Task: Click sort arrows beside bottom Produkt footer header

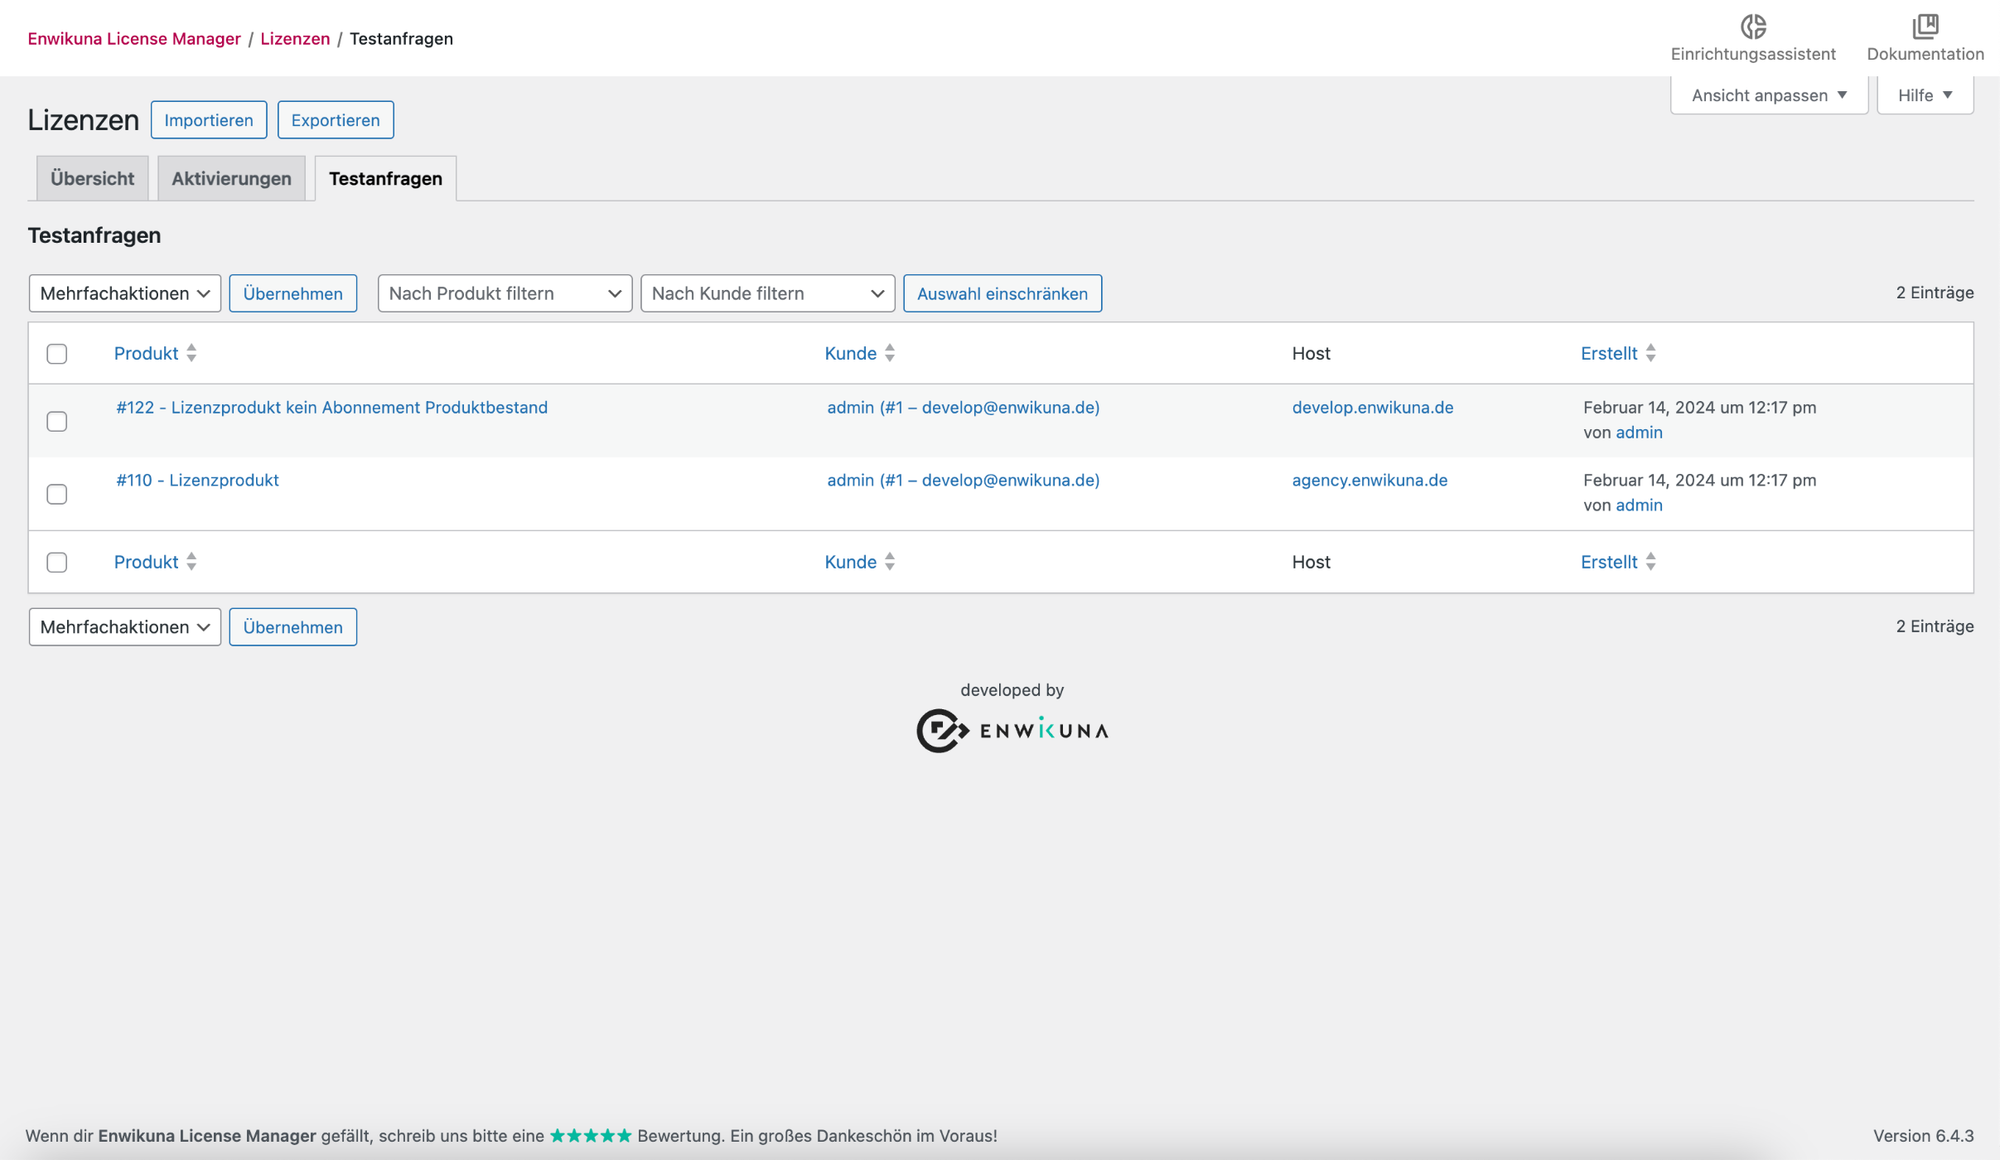Action: (191, 562)
